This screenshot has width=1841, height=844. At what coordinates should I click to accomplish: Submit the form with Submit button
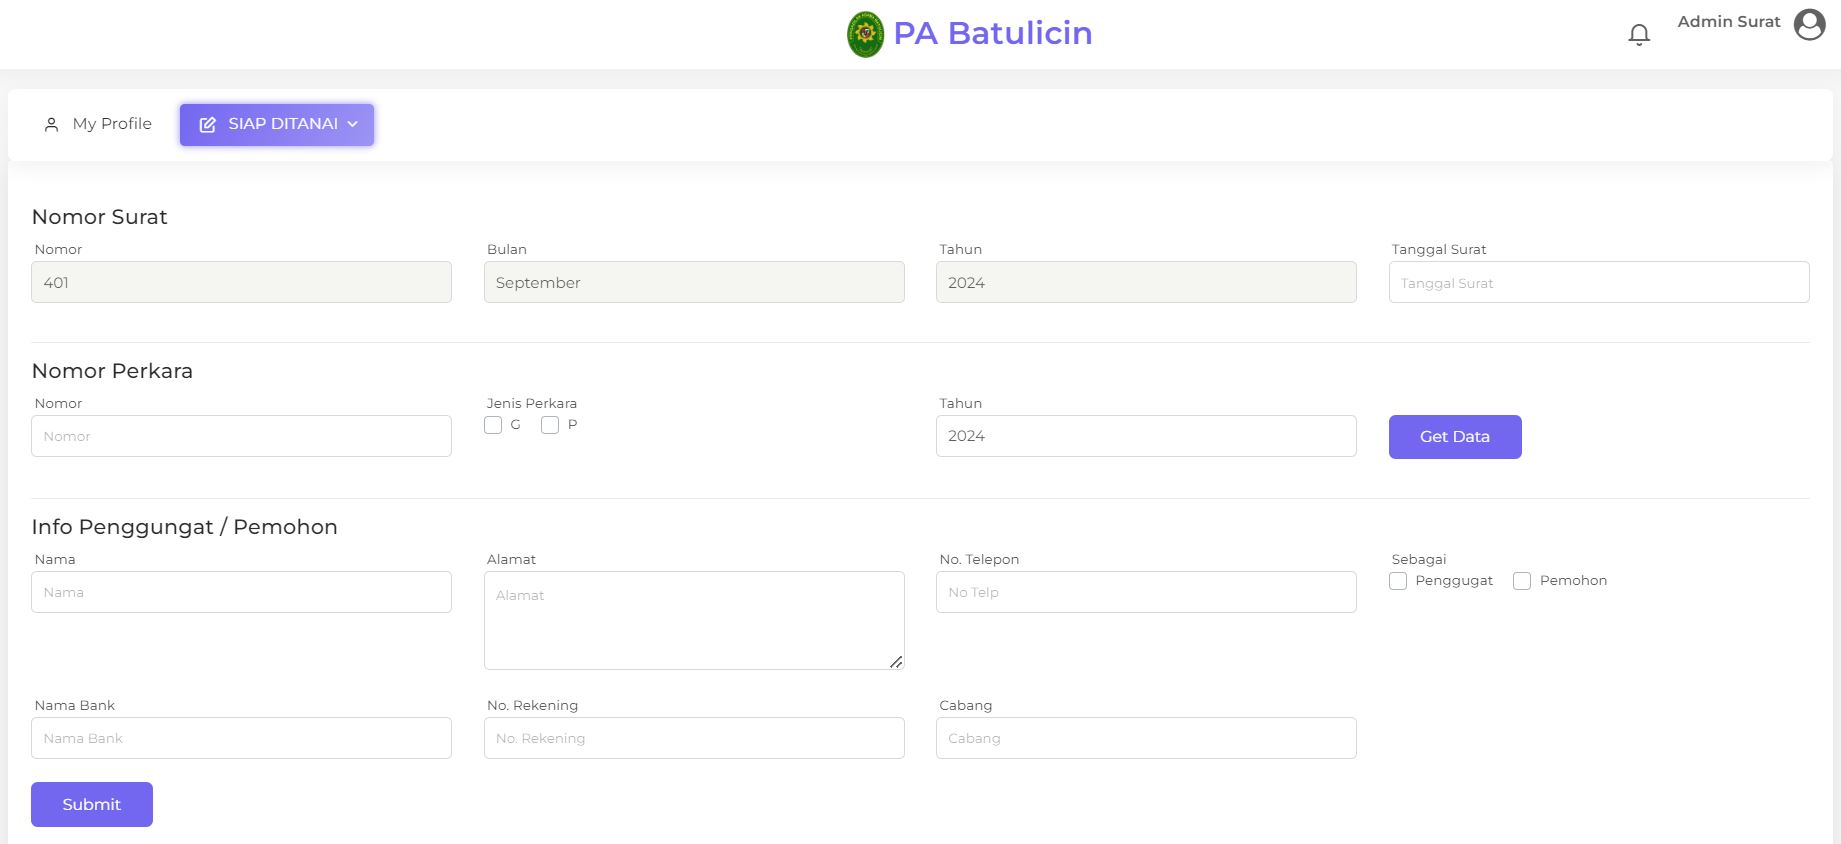point(92,804)
